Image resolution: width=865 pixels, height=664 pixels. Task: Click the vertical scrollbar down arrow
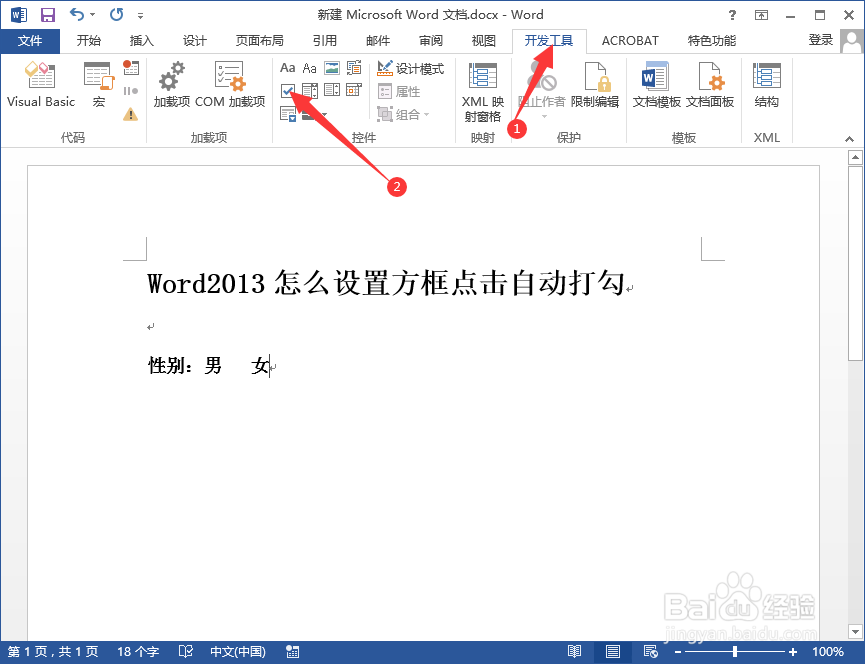pyautogui.click(x=855, y=631)
